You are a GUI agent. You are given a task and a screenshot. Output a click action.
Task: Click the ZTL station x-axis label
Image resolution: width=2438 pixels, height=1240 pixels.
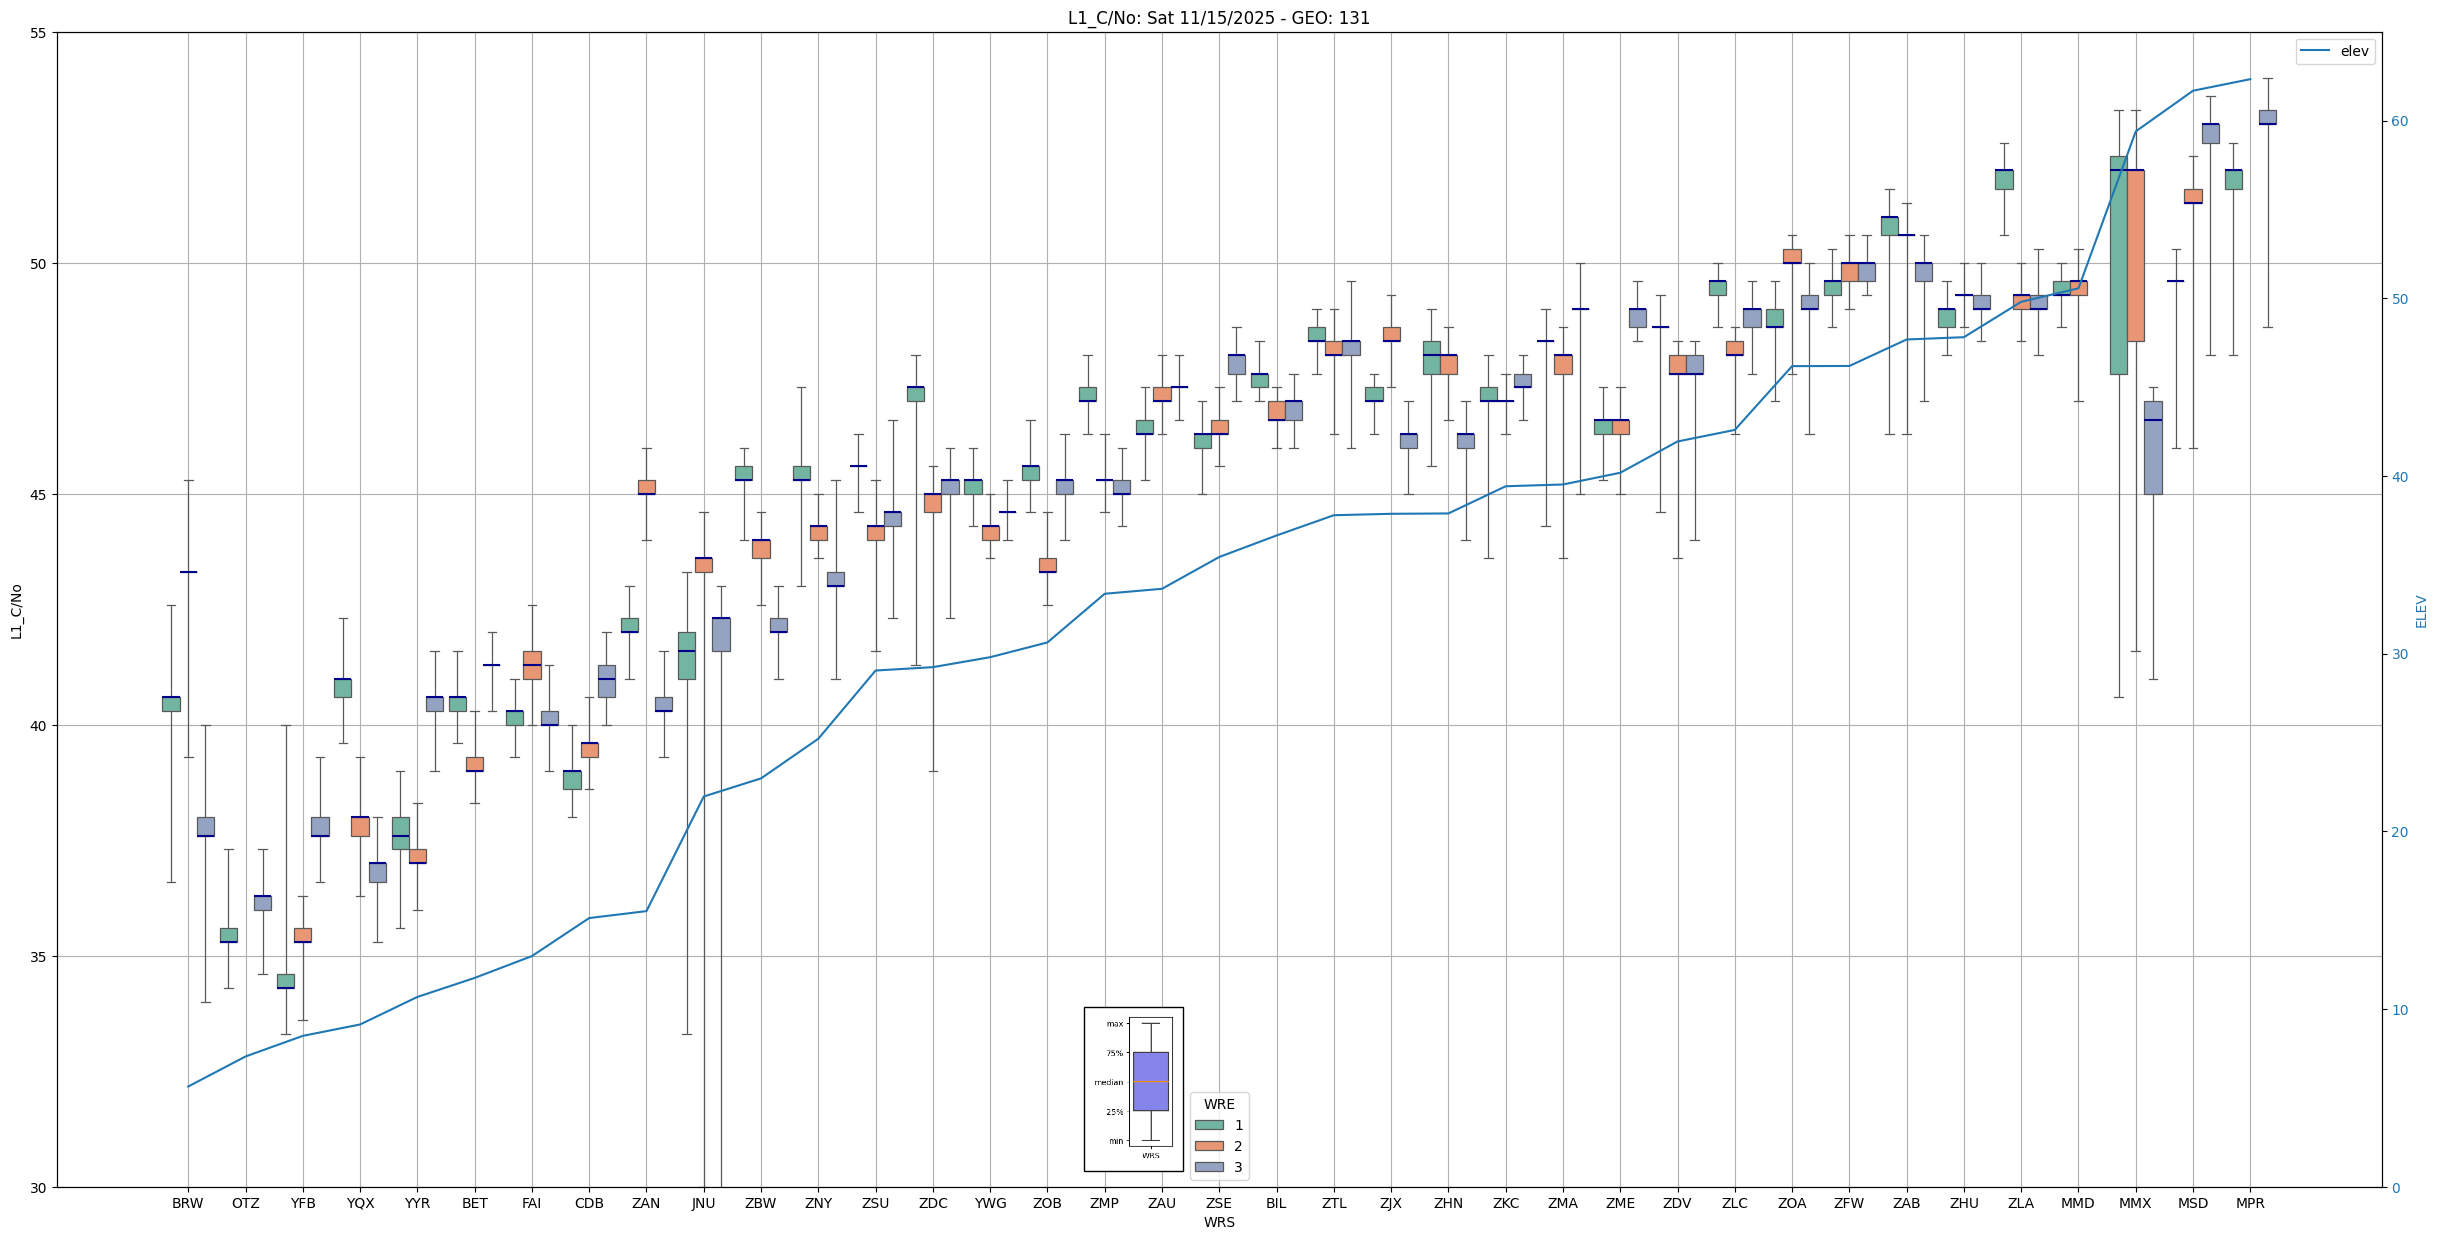[x=1334, y=1203]
